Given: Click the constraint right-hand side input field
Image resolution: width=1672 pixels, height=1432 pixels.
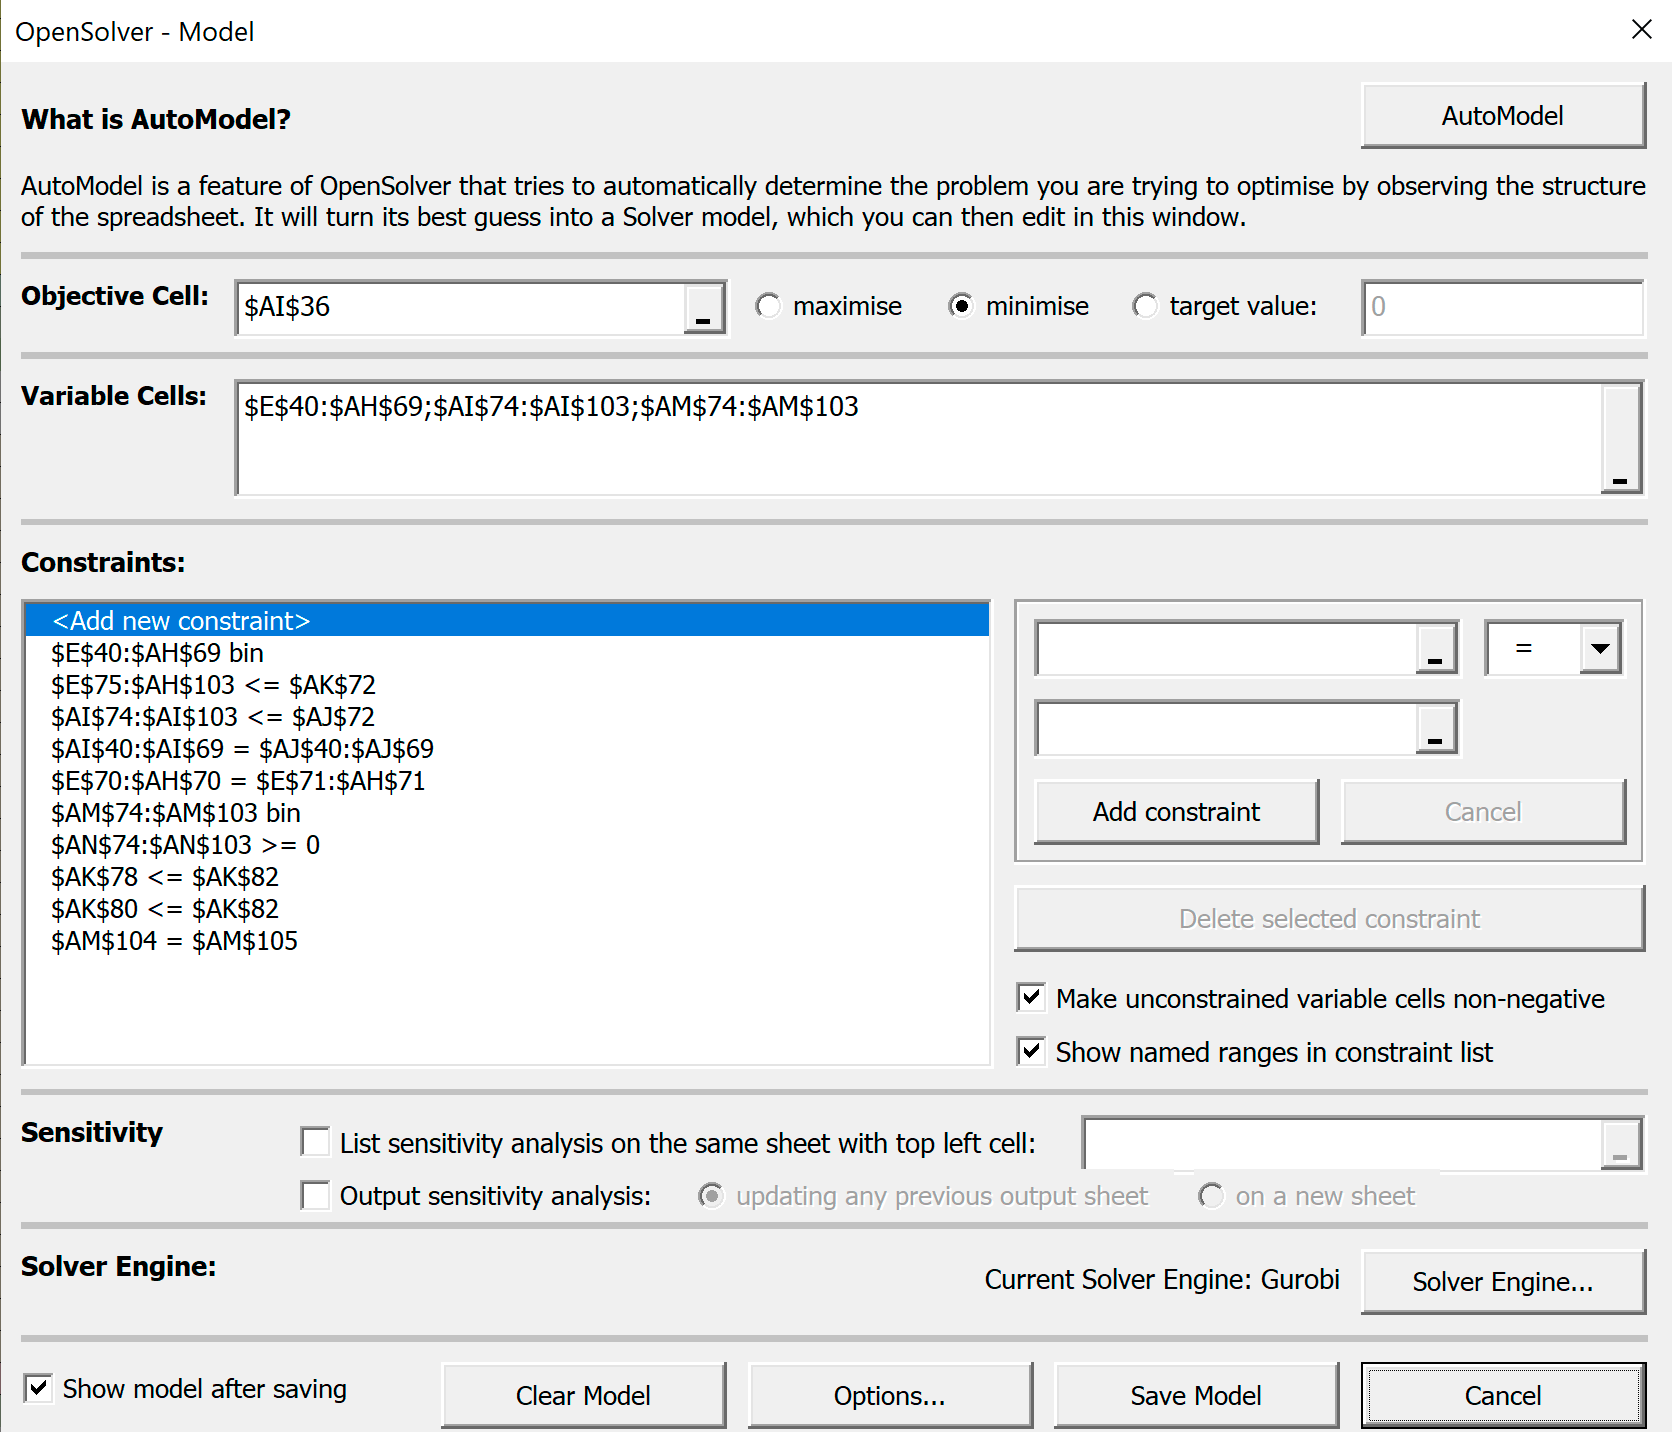Looking at the screenshot, I should [1227, 728].
